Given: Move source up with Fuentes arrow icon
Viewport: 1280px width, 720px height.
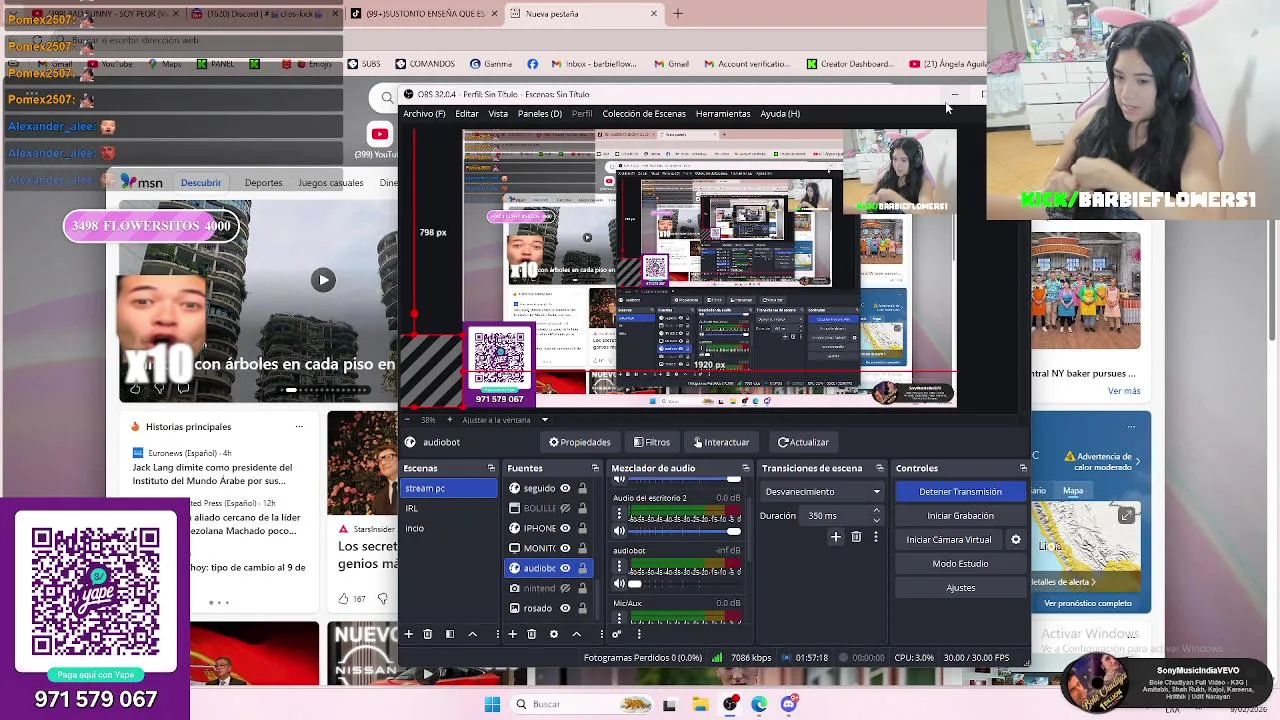Looking at the screenshot, I should [577, 634].
